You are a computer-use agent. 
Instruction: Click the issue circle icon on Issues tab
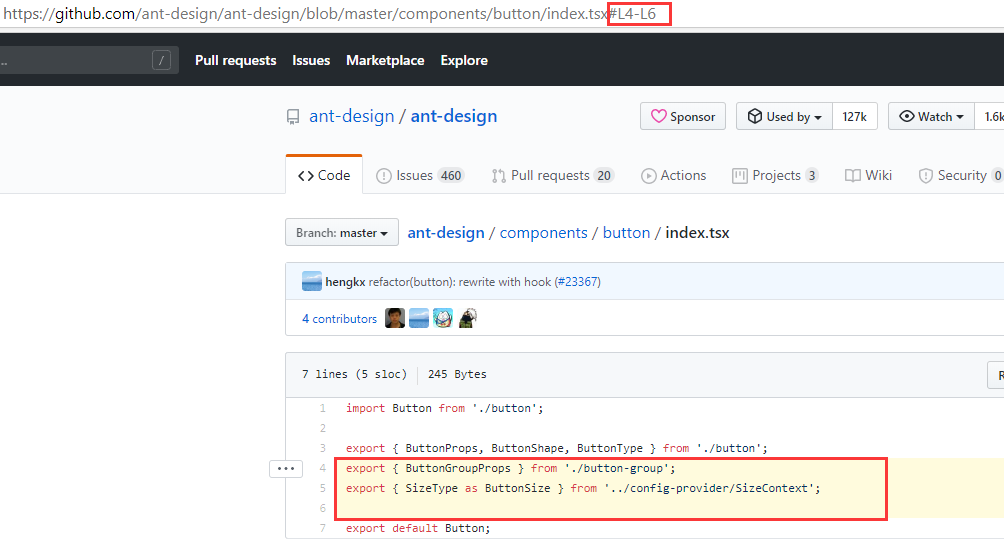[x=384, y=175]
